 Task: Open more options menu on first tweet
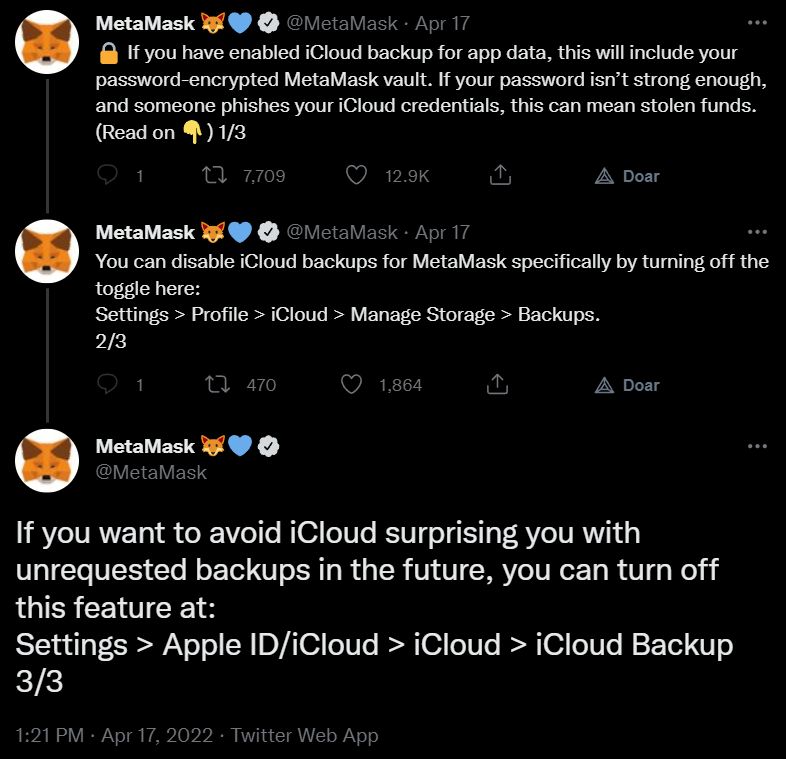coord(757,23)
